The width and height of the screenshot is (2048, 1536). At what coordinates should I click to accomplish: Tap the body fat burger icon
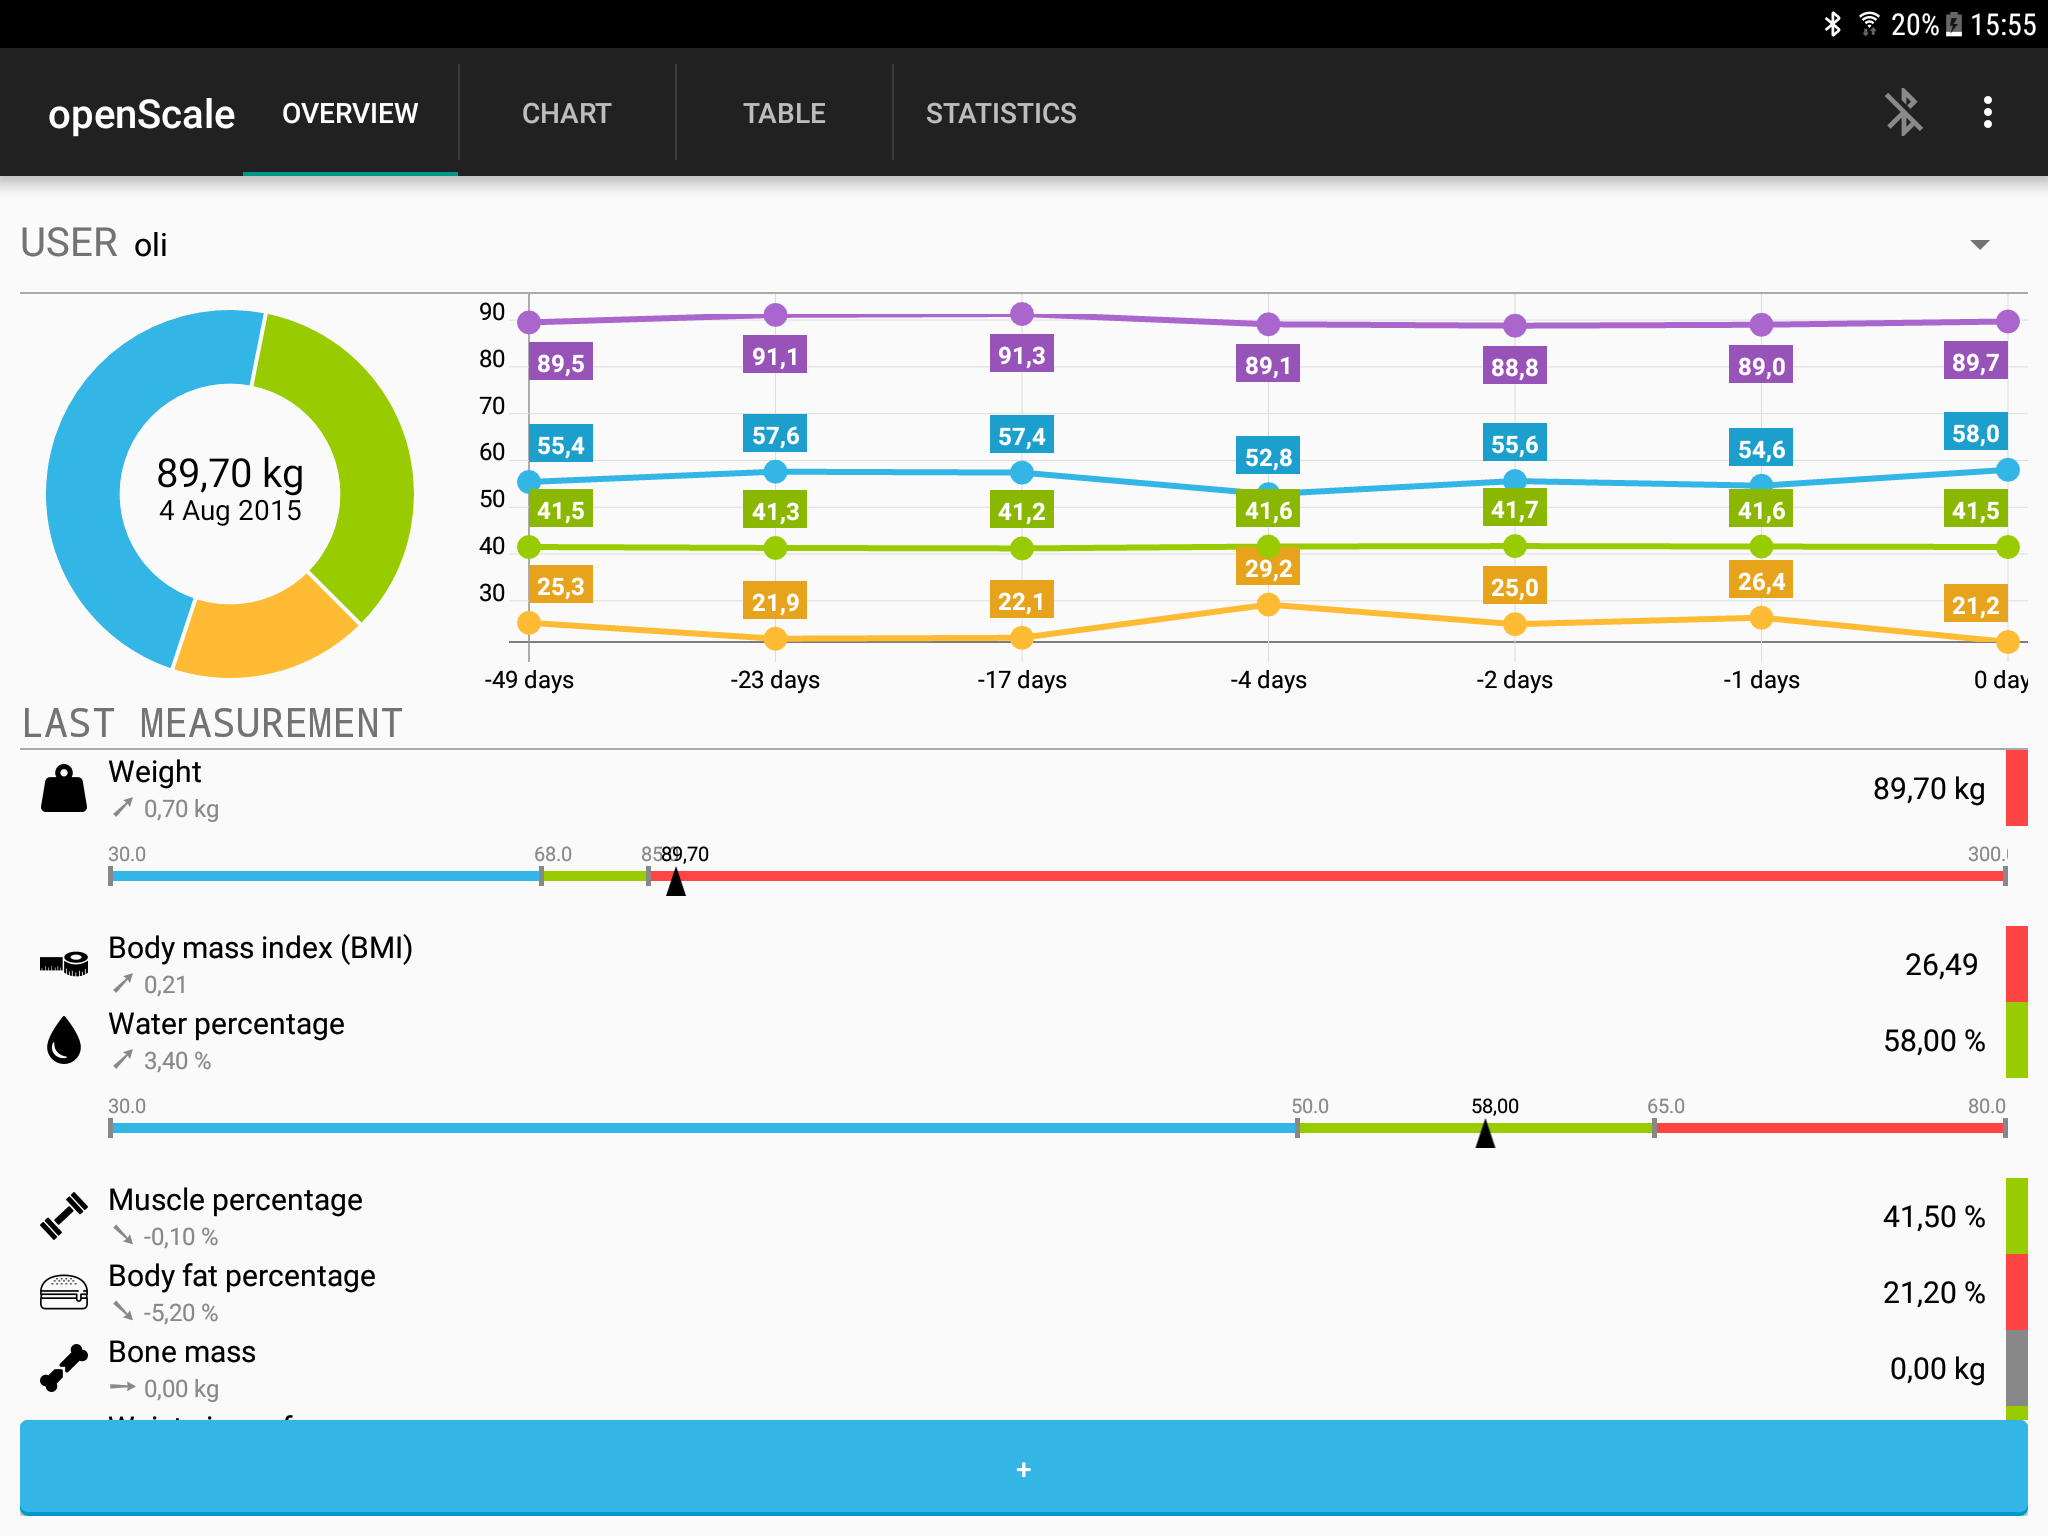(x=64, y=1292)
